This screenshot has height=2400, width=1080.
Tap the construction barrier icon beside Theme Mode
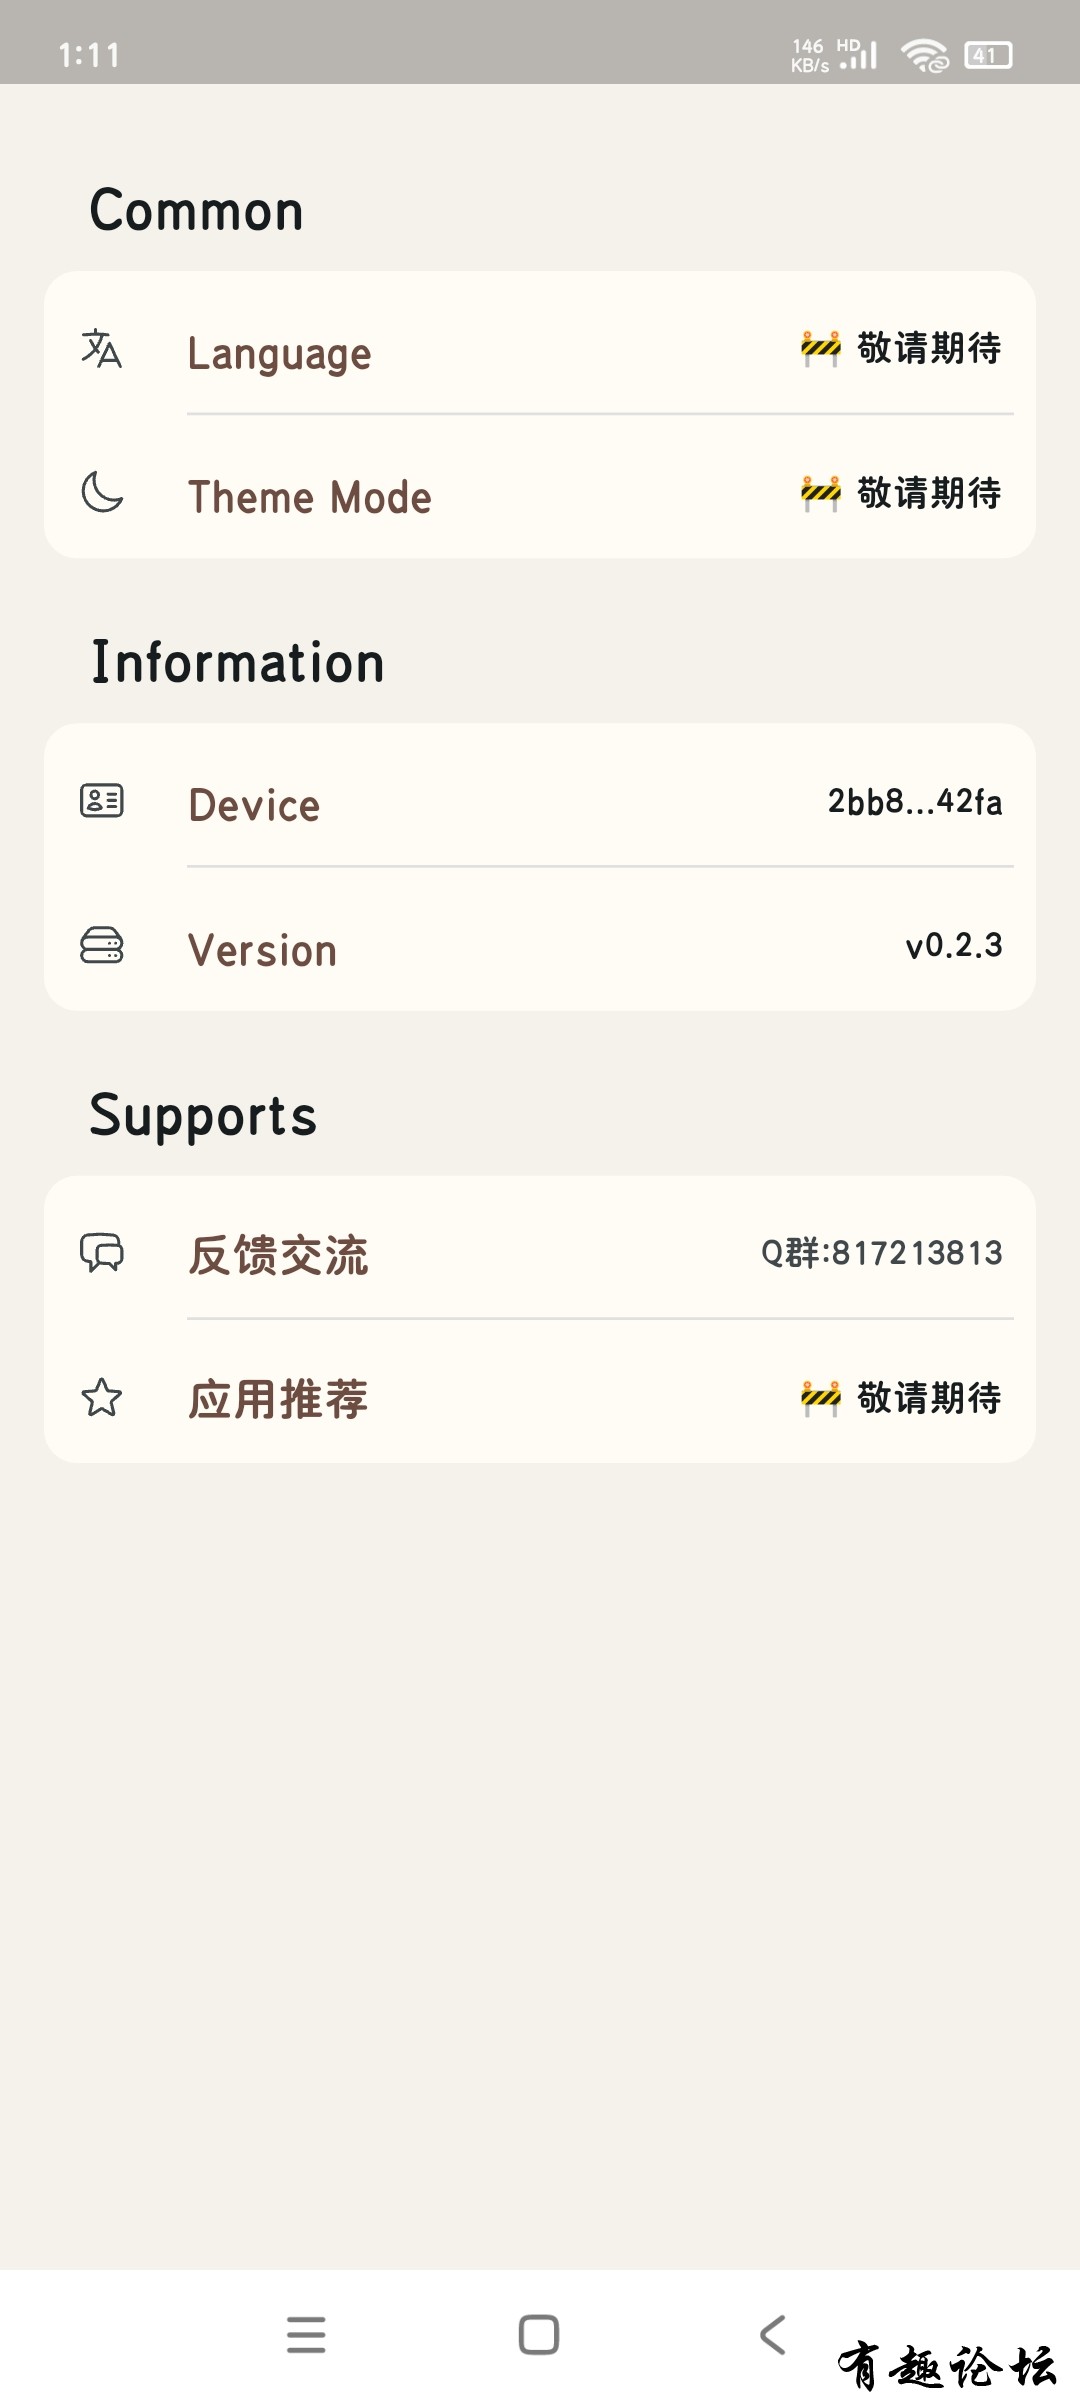(x=821, y=493)
